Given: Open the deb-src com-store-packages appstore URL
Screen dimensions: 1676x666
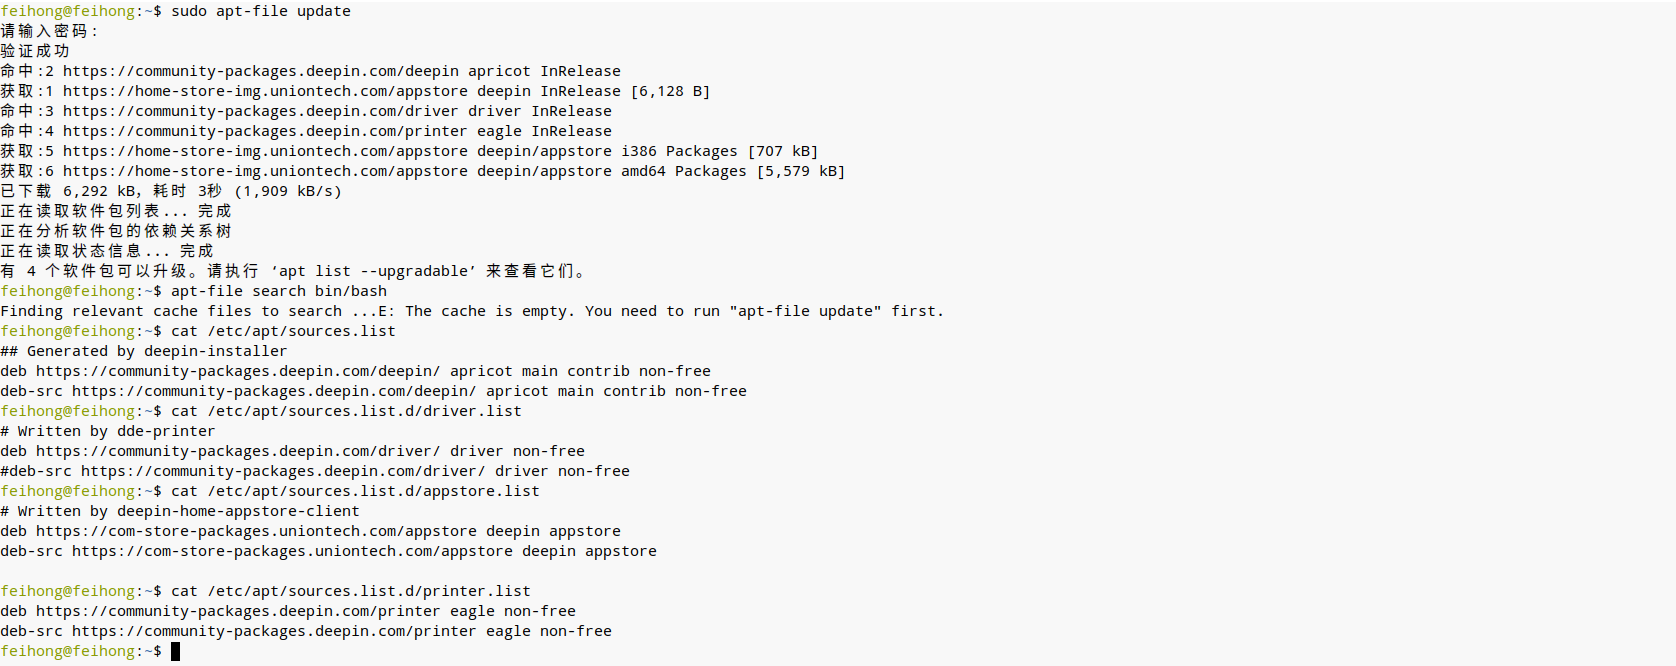Looking at the screenshot, I should (x=292, y=551).
